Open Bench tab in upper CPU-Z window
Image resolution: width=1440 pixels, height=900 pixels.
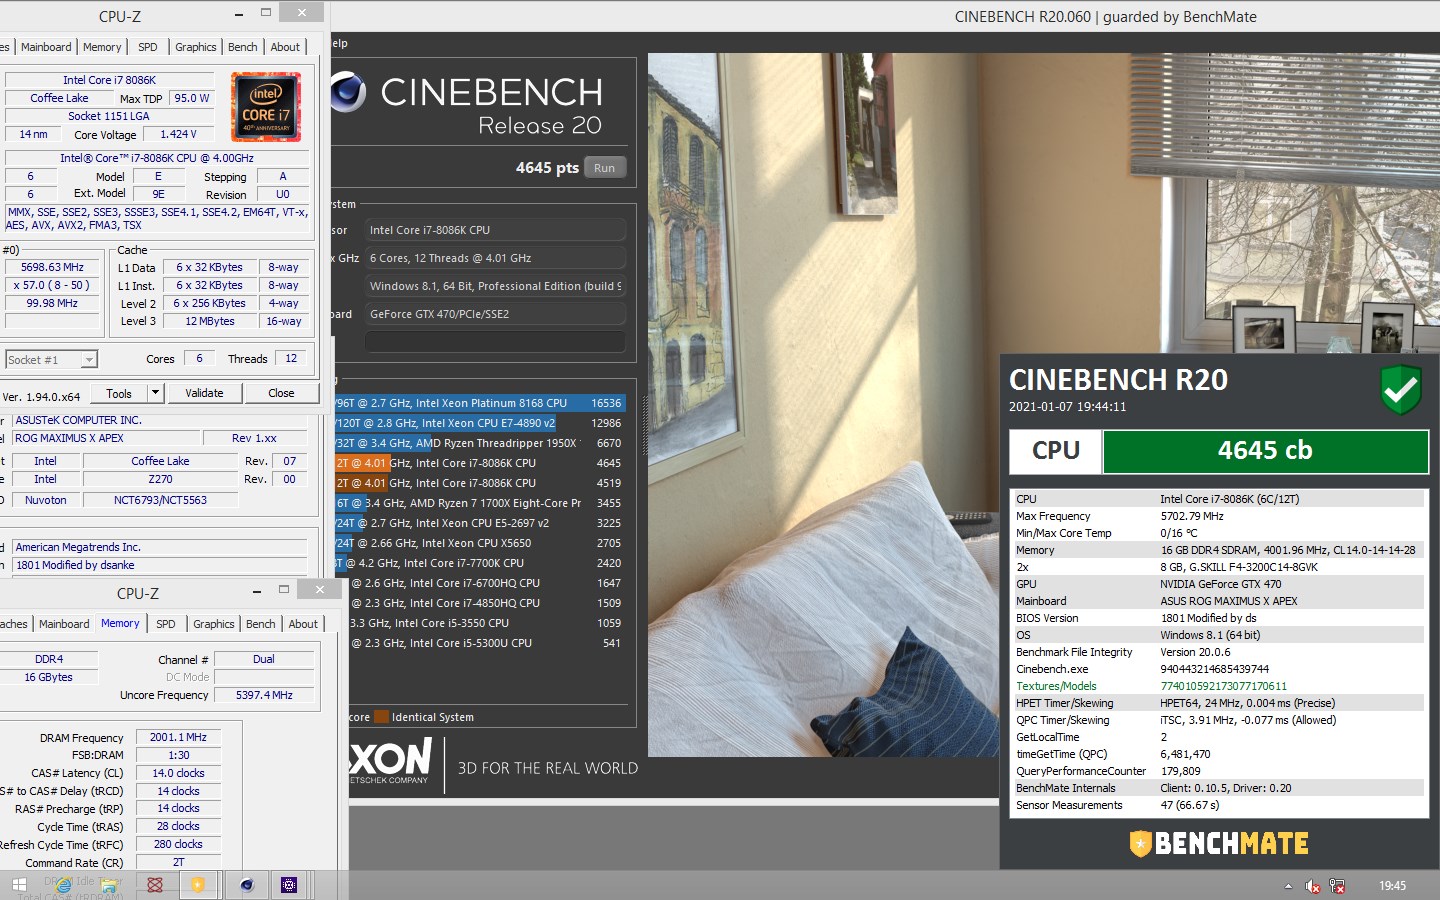(x=243, y=47)
